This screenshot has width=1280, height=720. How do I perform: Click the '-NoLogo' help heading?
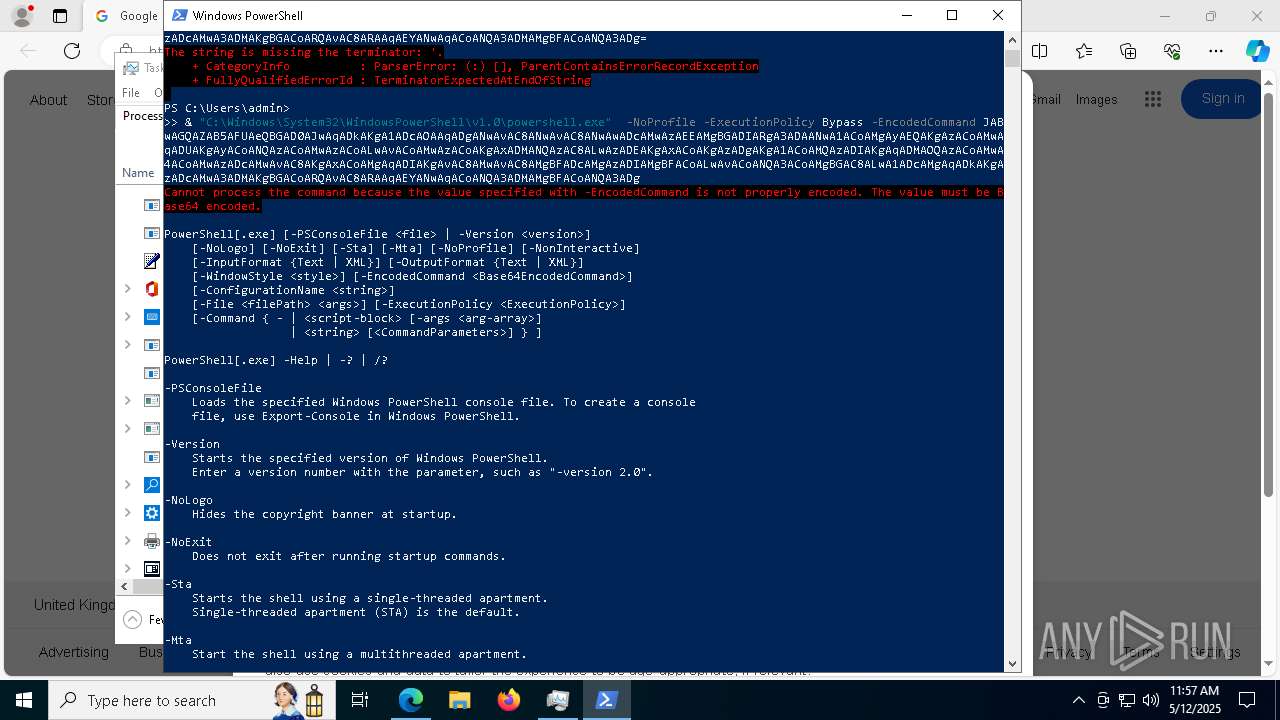pos(189,500)
